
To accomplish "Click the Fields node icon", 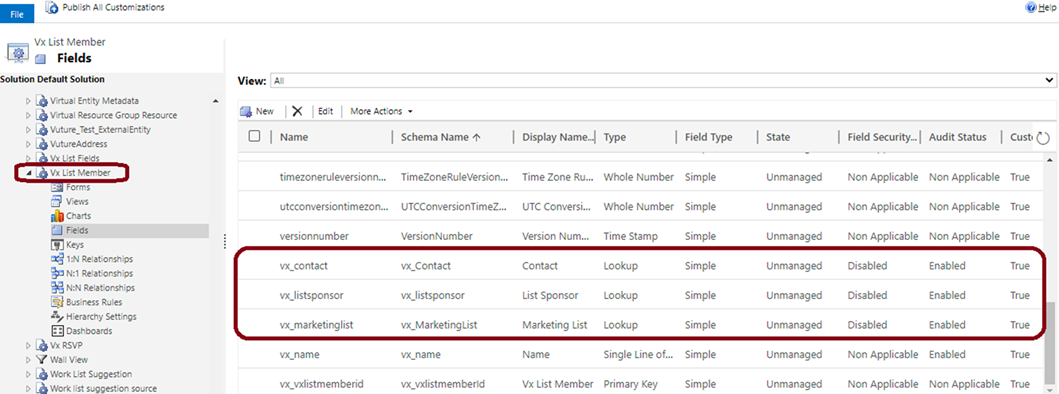I will (57, 230).
